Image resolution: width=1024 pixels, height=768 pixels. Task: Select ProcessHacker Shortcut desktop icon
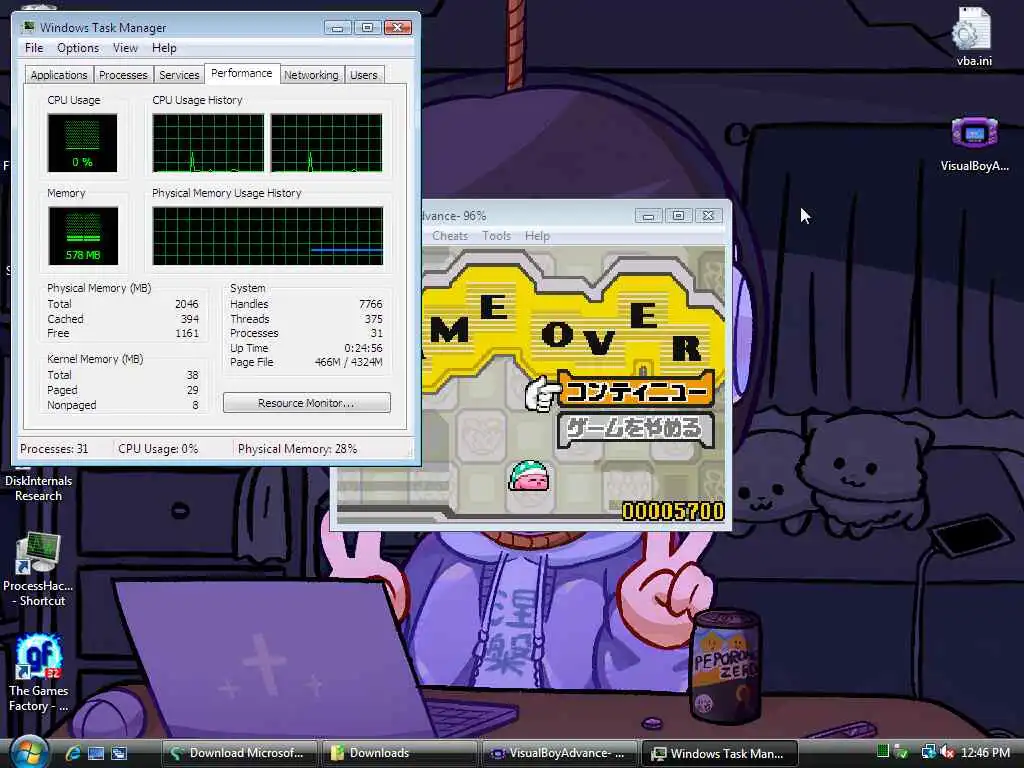pos(39,569)
